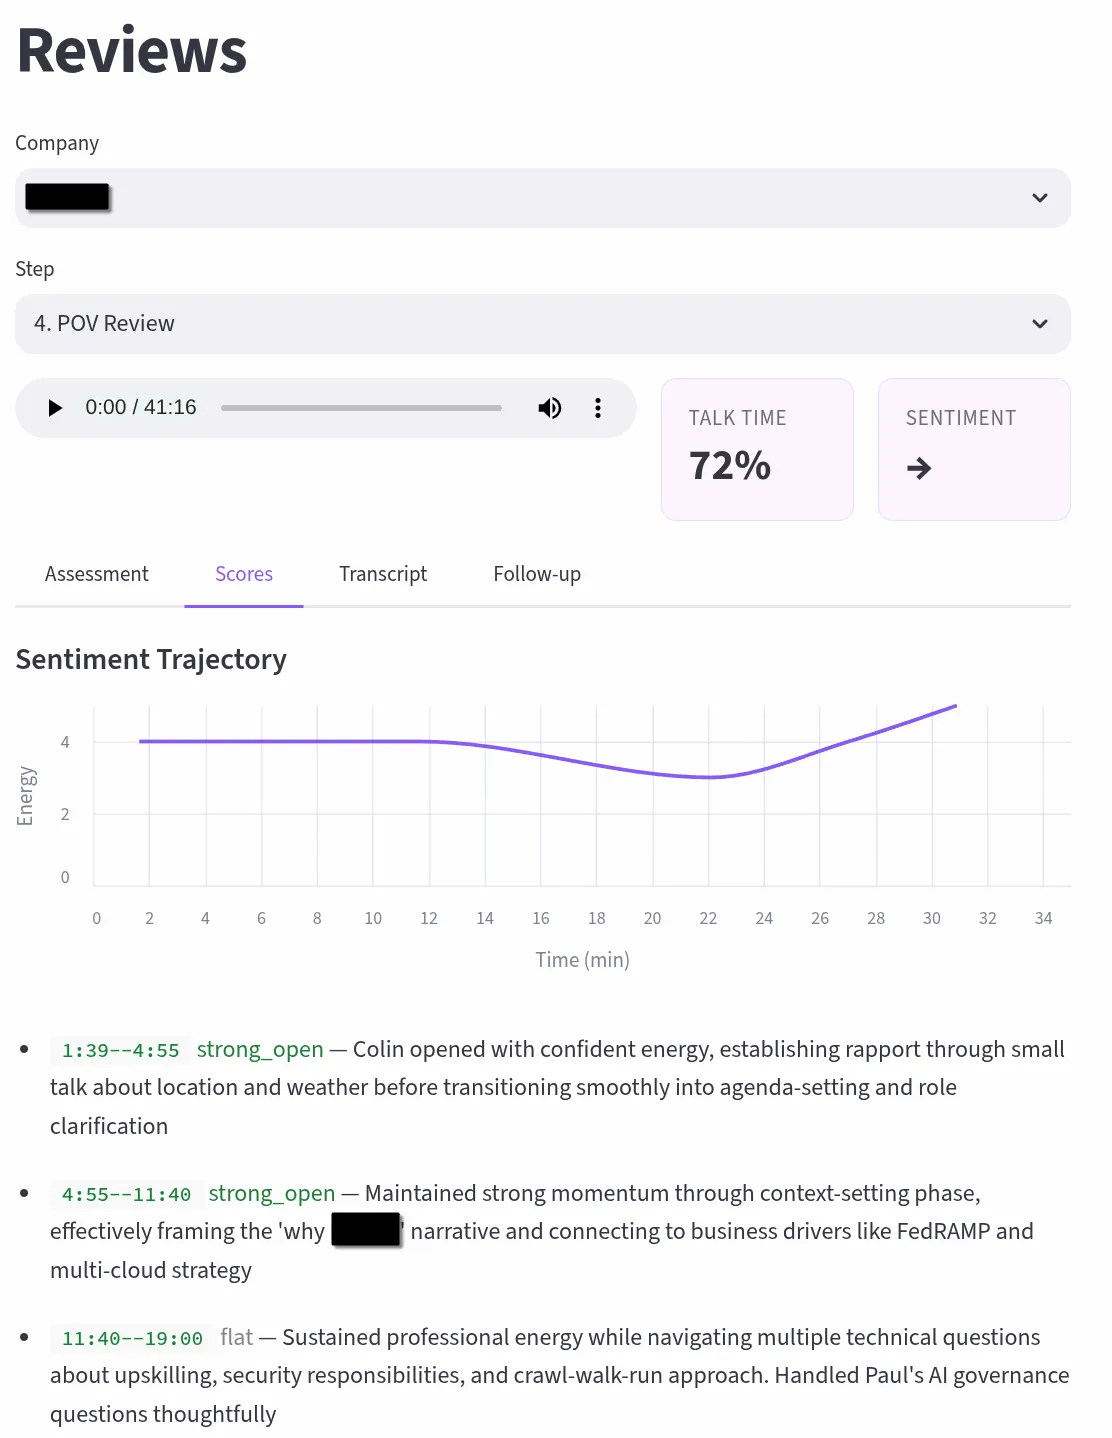
Task: Click the 11:40–19:00 timestamp badge
Action: [x=130, y=1337]
